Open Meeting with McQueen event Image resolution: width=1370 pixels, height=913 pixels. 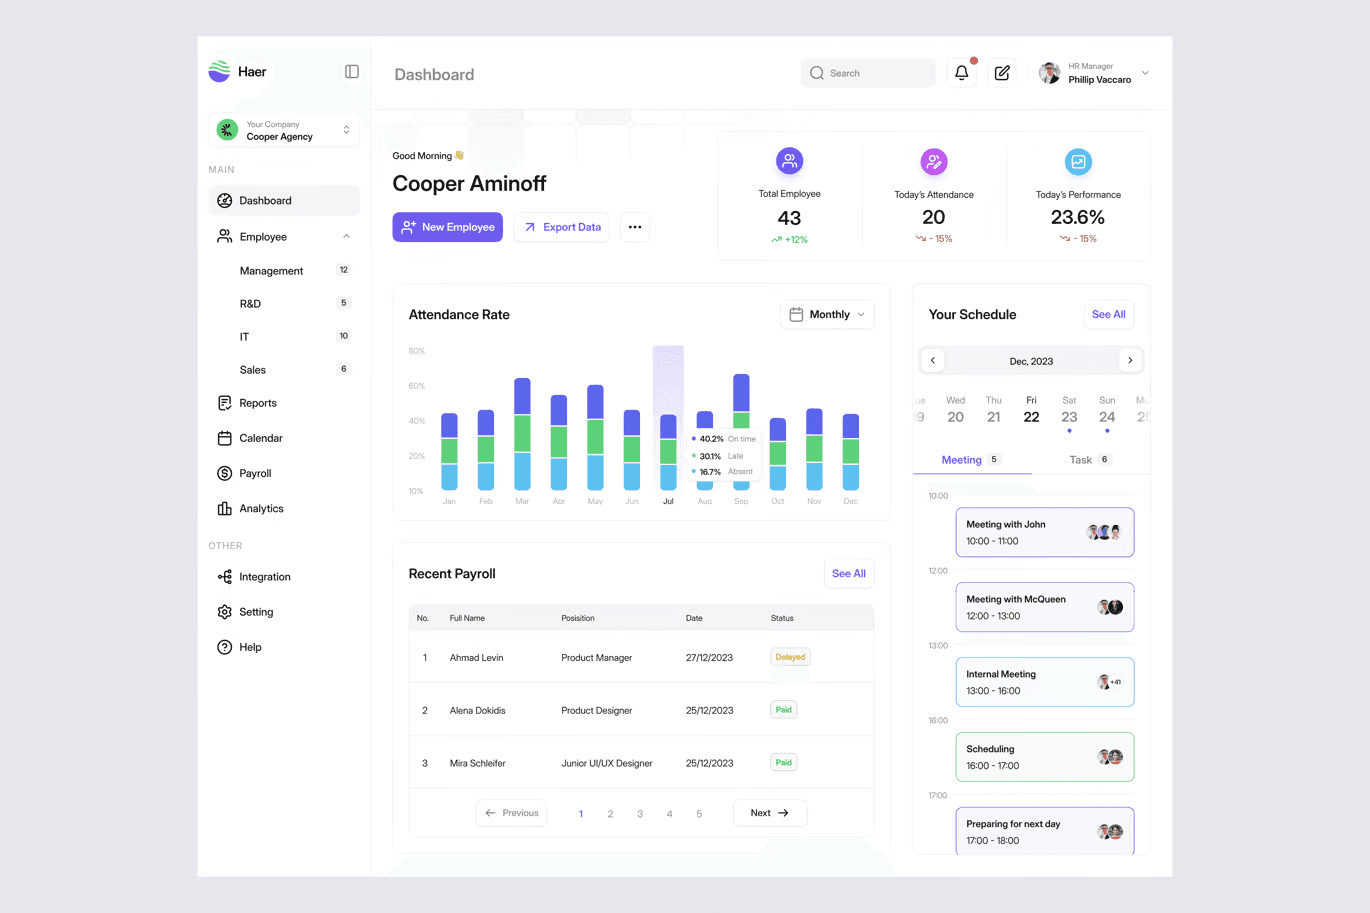tap(1045, 607)
